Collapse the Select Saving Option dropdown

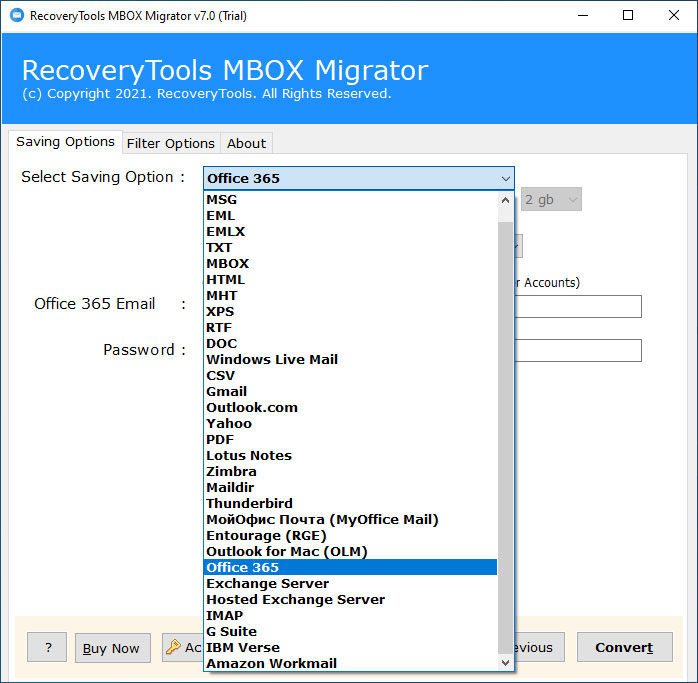505,179
